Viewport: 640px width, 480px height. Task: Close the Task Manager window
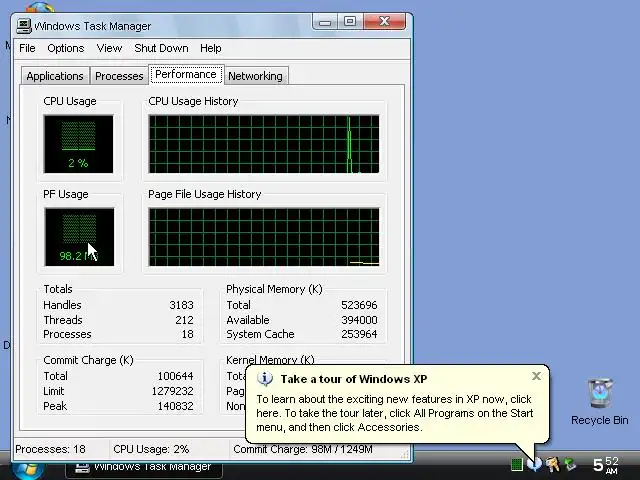pos(384,22)
